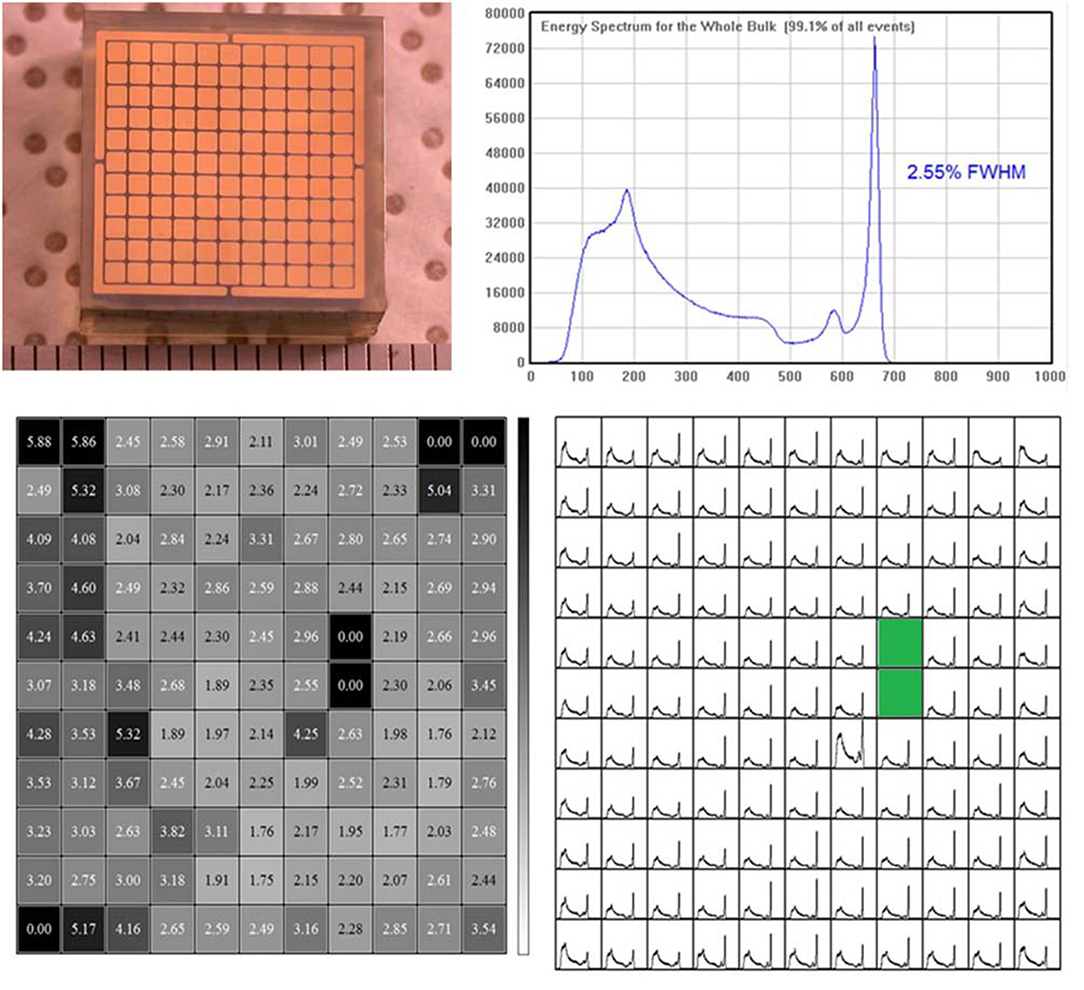1084x990 pixels.
Task: Select the map cell showing 4.16
Action: coord(128,928)
